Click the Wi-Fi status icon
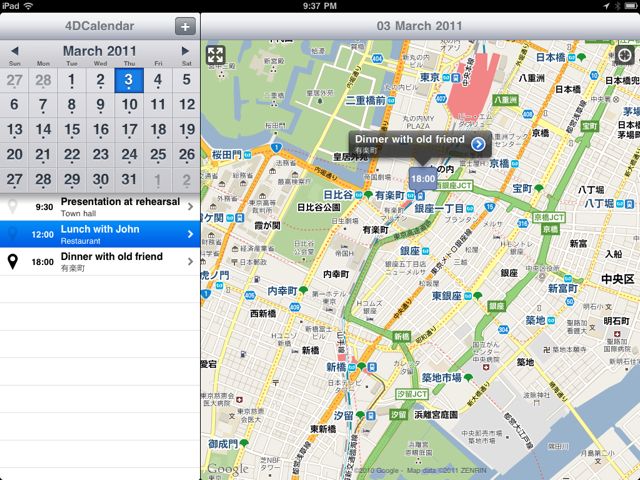This screenshot has height=480, width=640. [28, 6]
